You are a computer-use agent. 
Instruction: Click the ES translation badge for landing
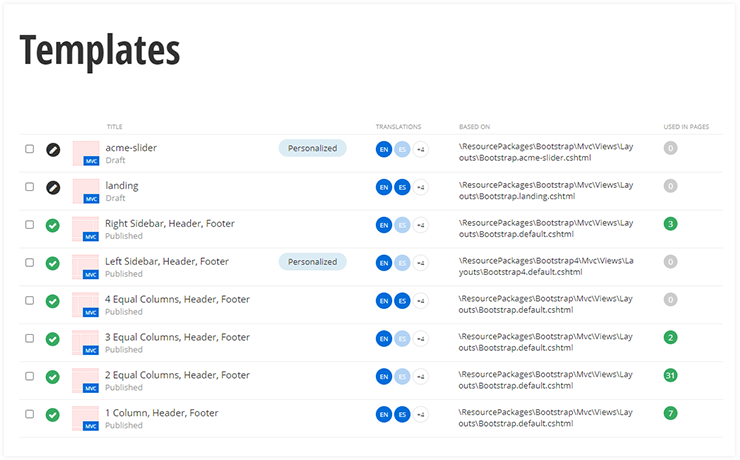click(x=402, y=187)
